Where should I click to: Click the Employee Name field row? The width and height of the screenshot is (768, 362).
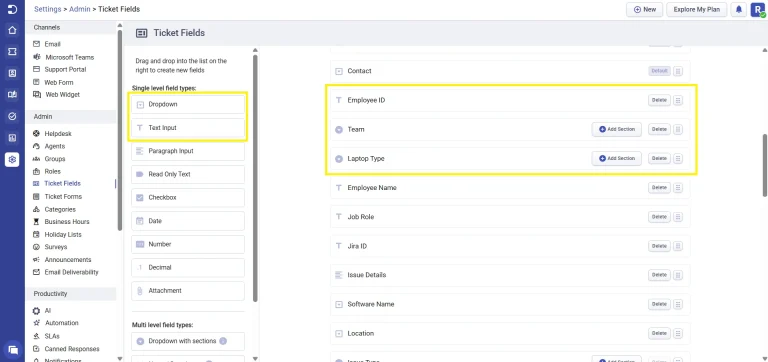510,188
